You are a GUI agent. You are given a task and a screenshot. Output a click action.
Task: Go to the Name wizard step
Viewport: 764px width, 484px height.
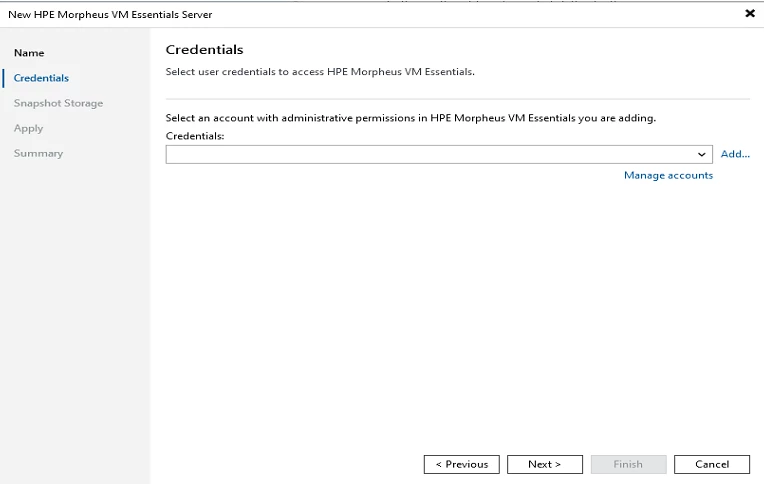coord(29,53)
